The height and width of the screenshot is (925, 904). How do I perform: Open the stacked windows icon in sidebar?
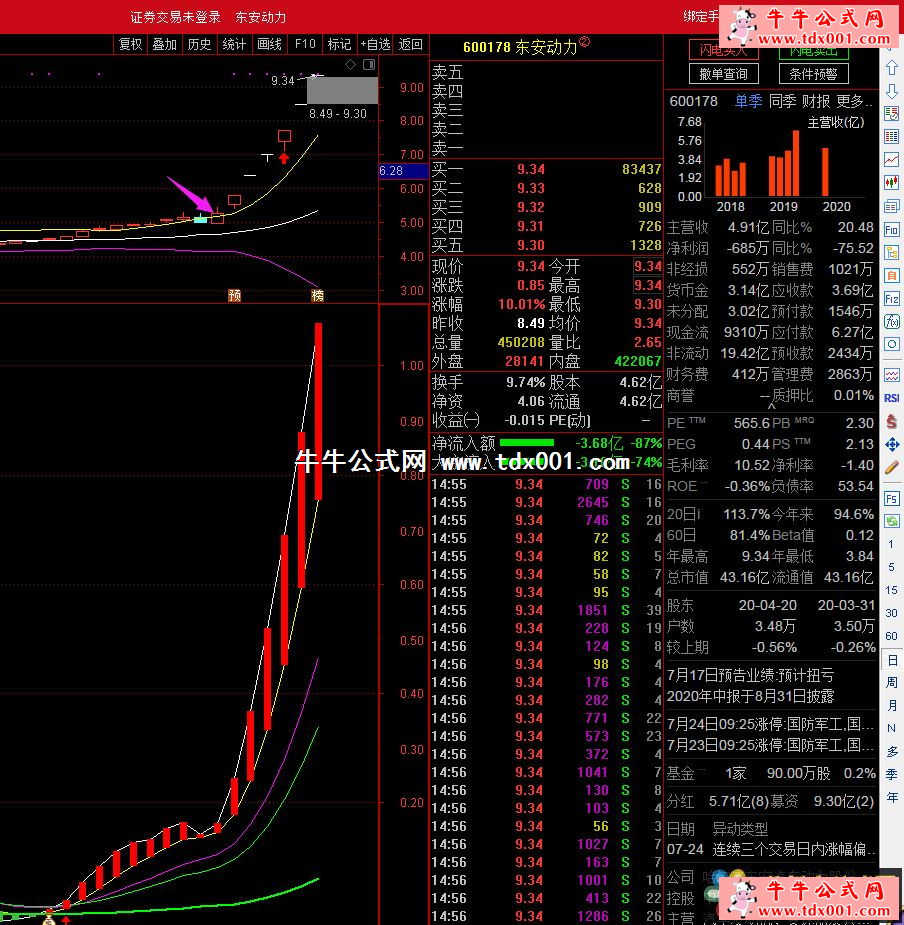892,206
